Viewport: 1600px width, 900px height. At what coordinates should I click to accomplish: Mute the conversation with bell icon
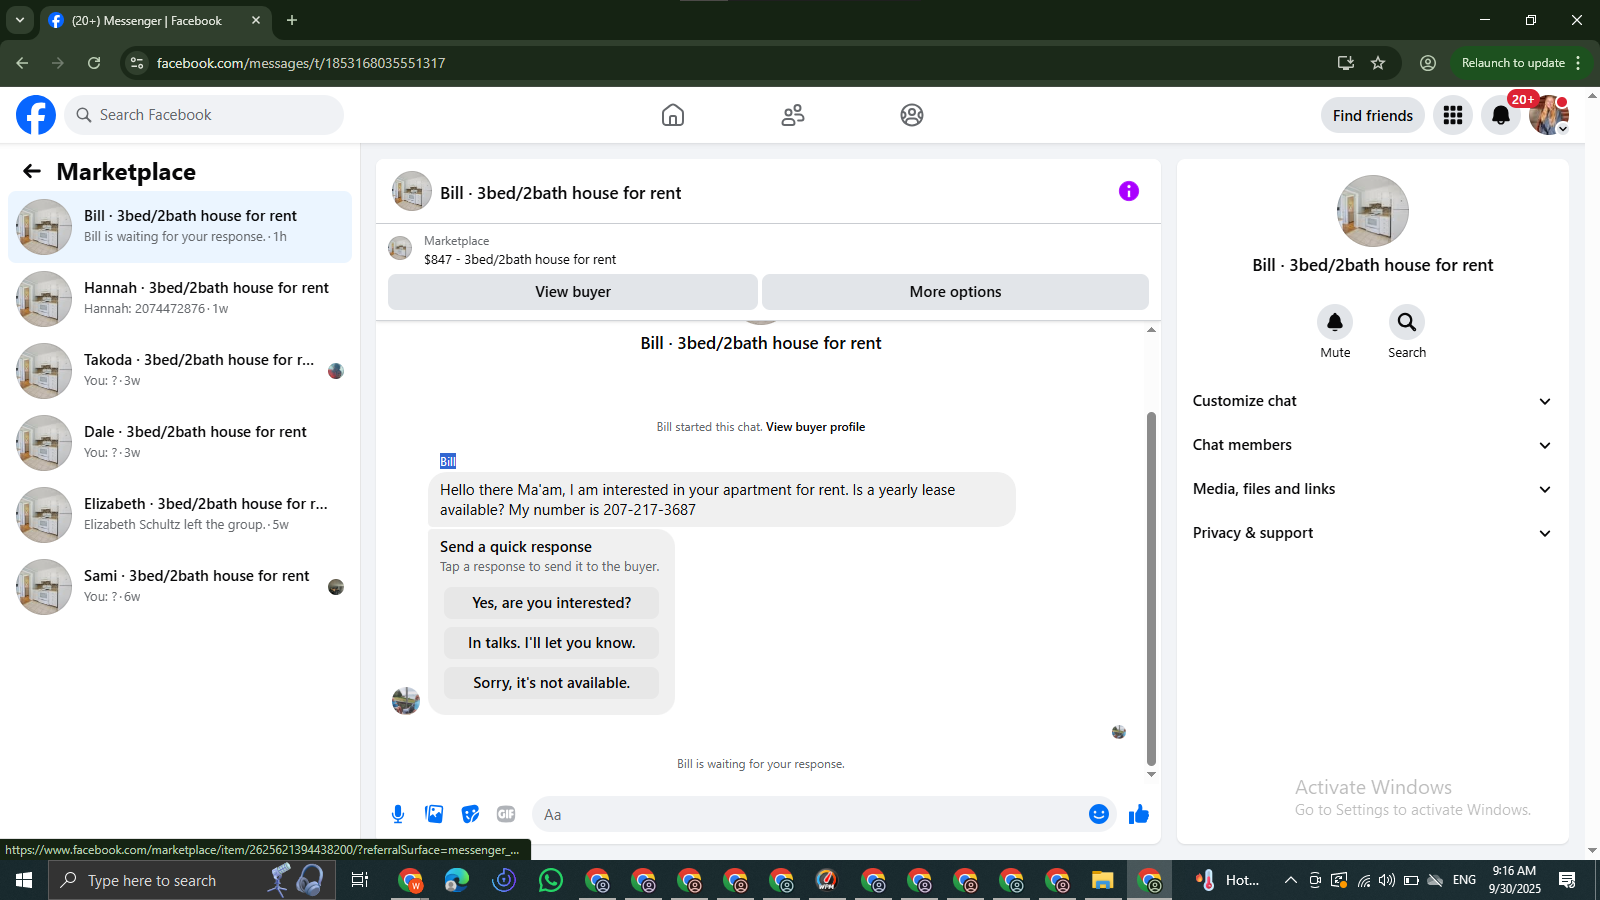tap(1335, 322)
